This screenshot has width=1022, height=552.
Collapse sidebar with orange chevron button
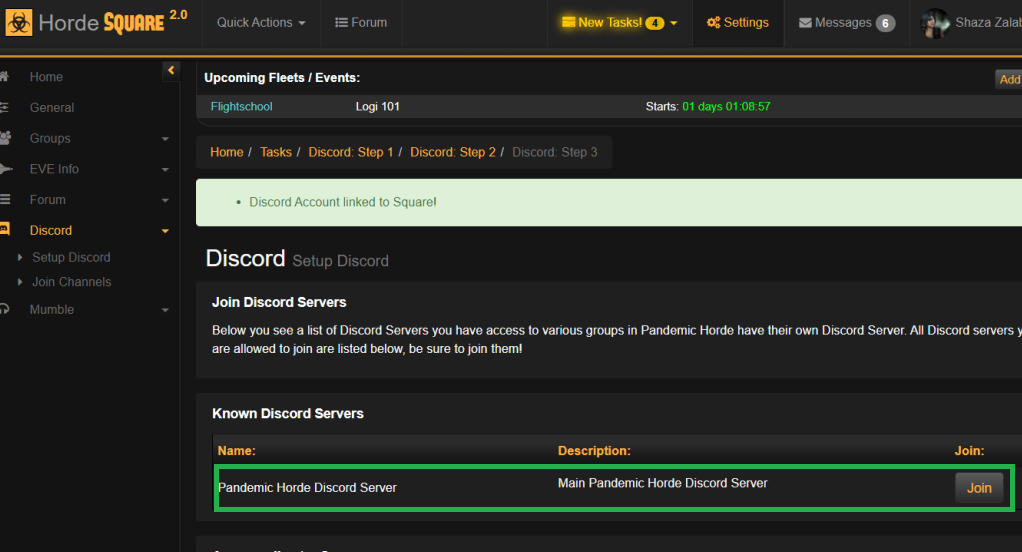click(171, 70)
